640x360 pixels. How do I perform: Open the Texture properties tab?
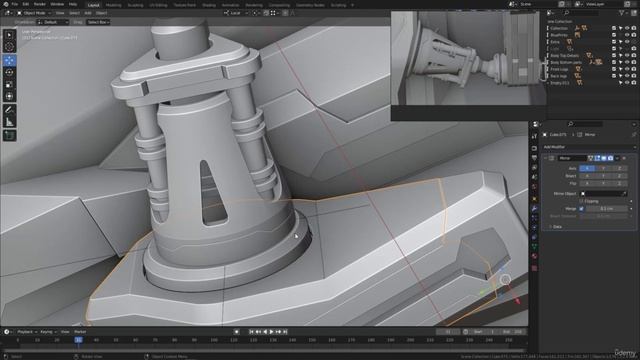534,268
